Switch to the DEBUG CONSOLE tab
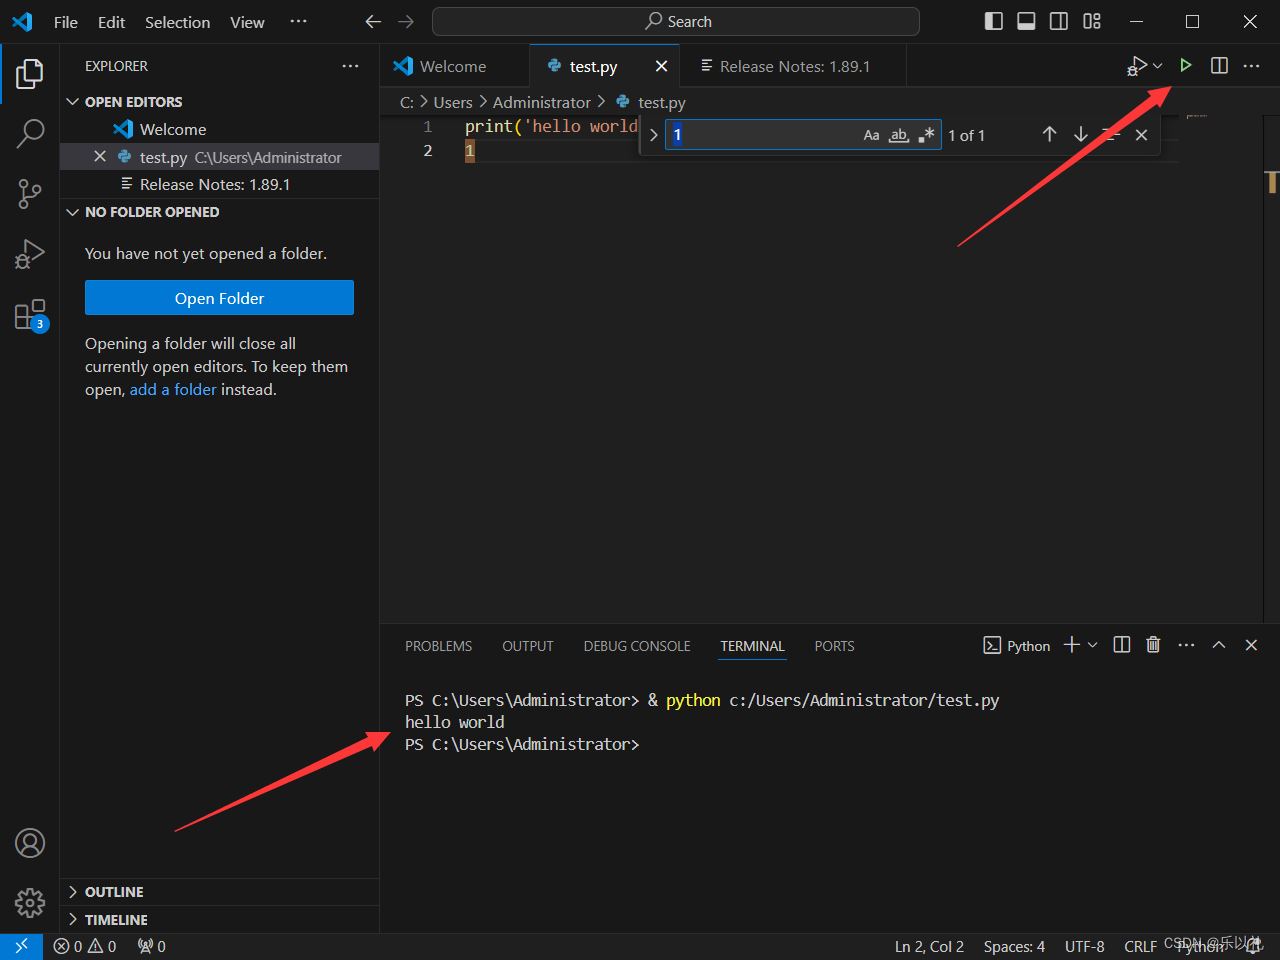This screenshot has width=1280, height=960. tap(636, 646)
